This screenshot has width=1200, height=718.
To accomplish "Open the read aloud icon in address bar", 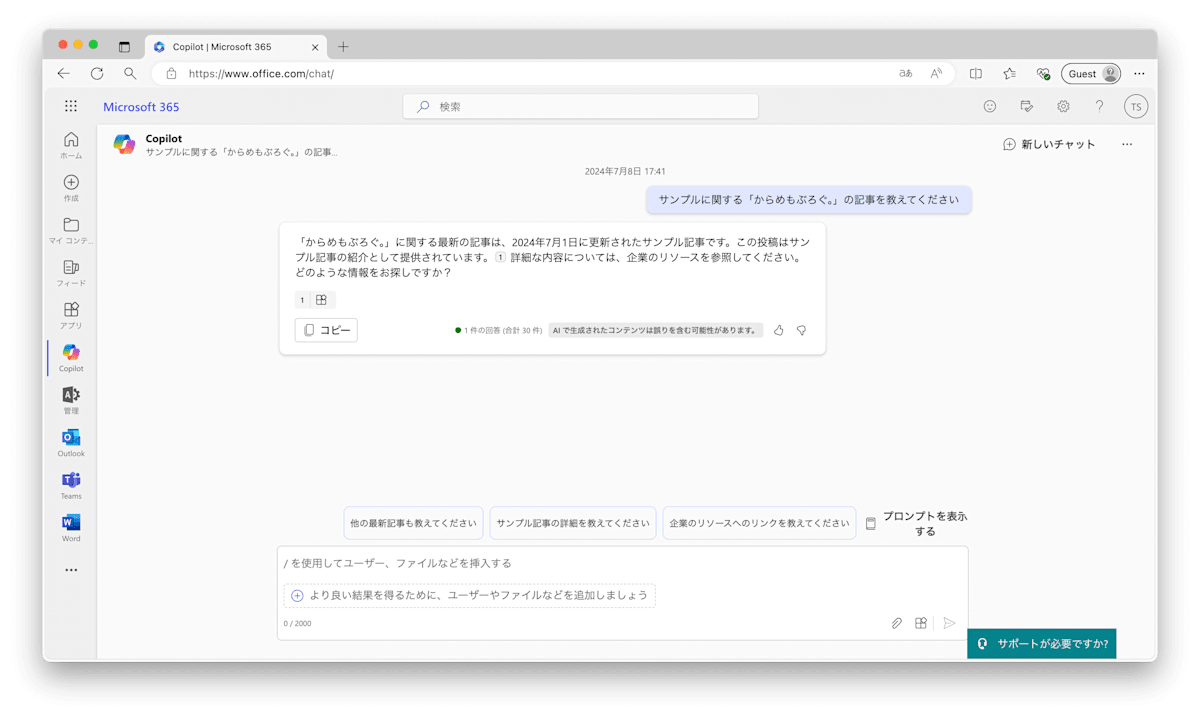I will (936, 74).
